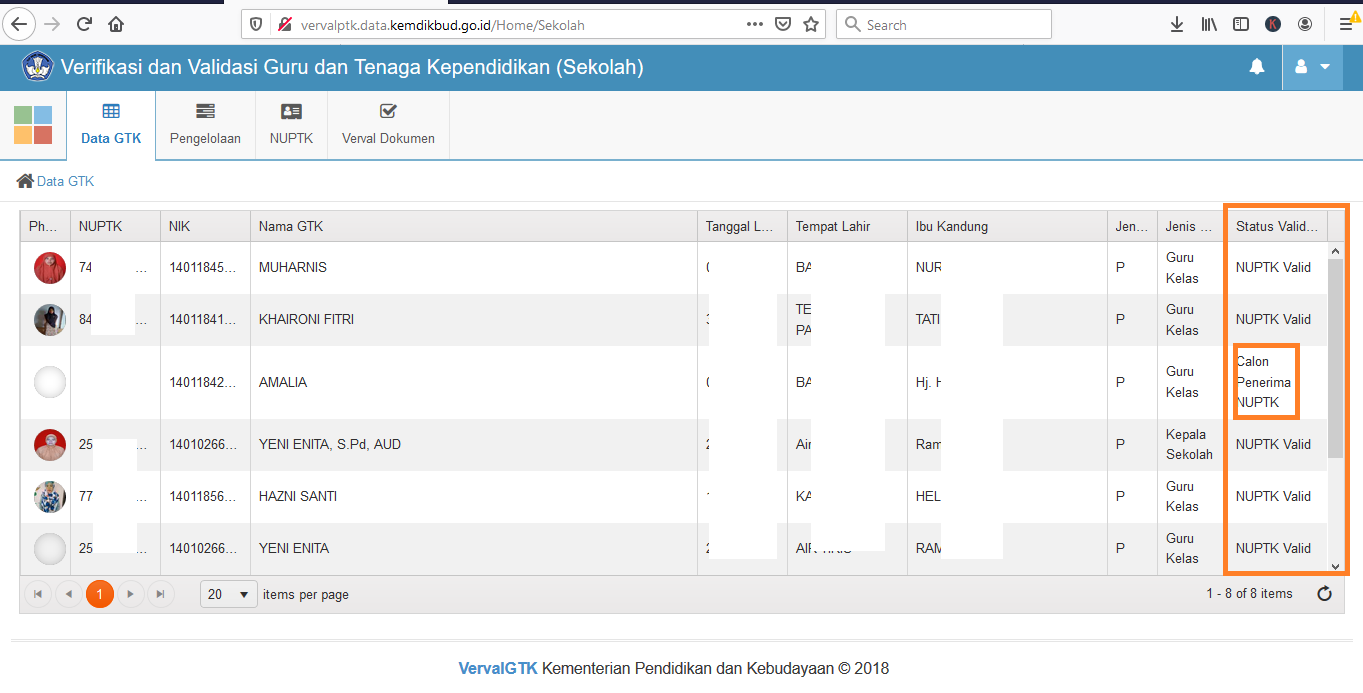Image resolution: width=1363 pixels, height=693 pixels.
Task: Go to previous page pager button
Action: pyautogui.click(x=69, y=594)
